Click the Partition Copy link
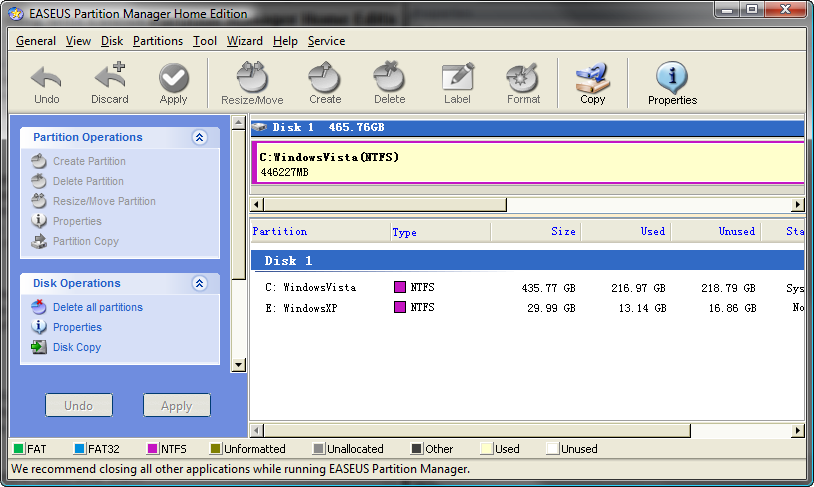Image resolution: width=814 pixels, height=487 pixels. (86, 241)
